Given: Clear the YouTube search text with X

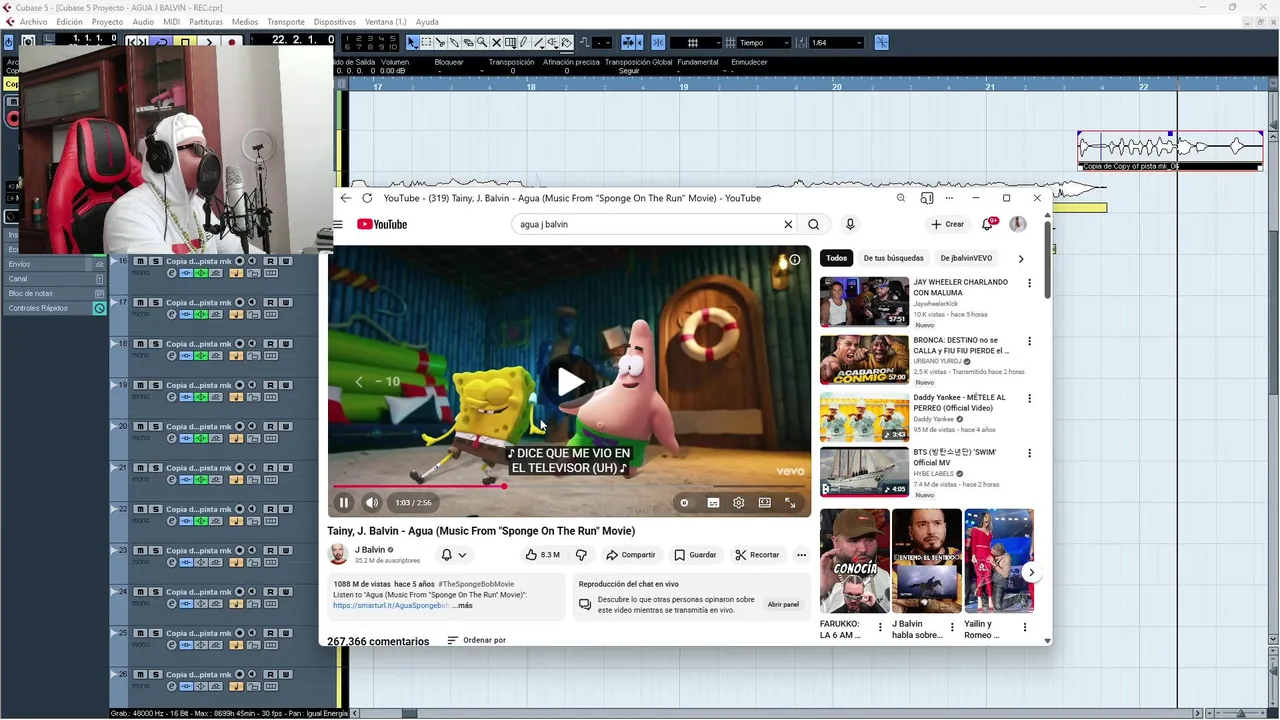Looking at the screenshot, I should click(x=788, y=224).
